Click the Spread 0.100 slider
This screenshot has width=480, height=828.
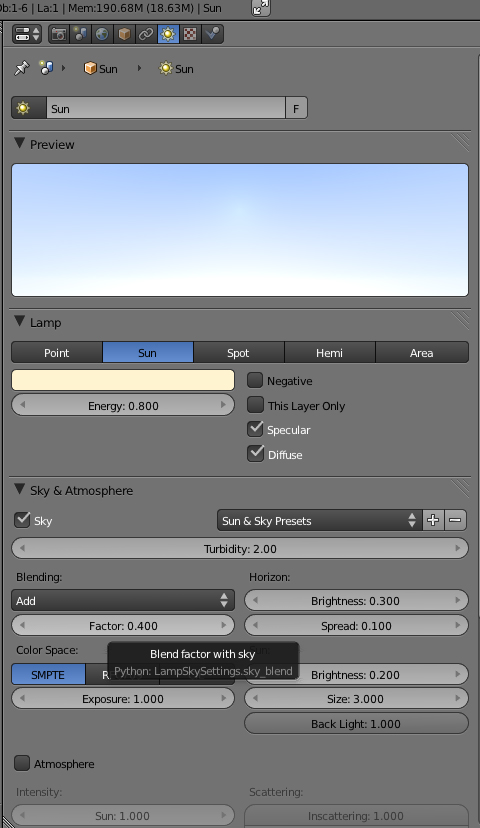[356, 626]
